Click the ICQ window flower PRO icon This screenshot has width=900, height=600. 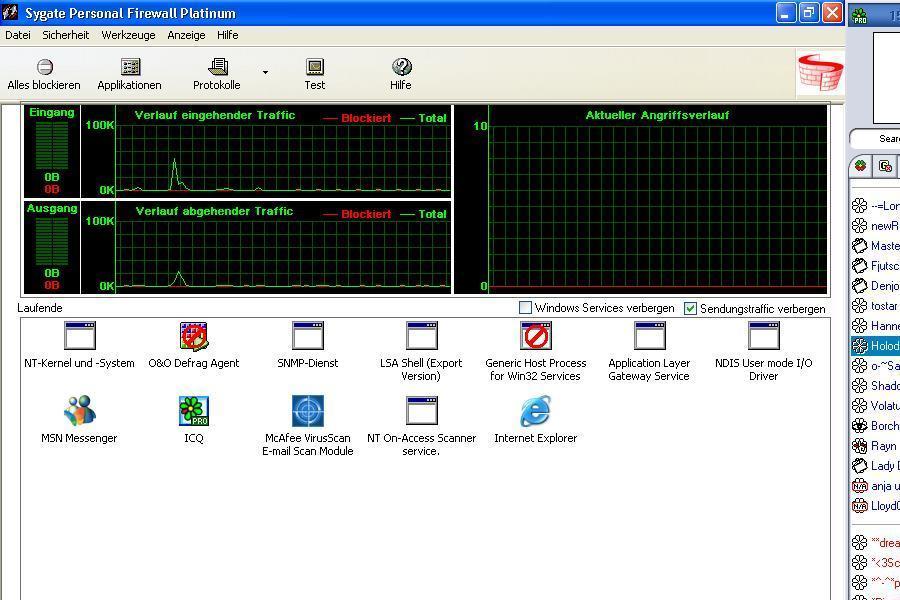860,16
